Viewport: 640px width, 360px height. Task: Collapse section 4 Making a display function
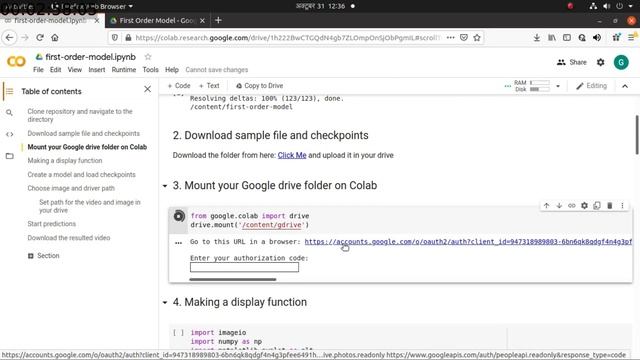(165, 302)
